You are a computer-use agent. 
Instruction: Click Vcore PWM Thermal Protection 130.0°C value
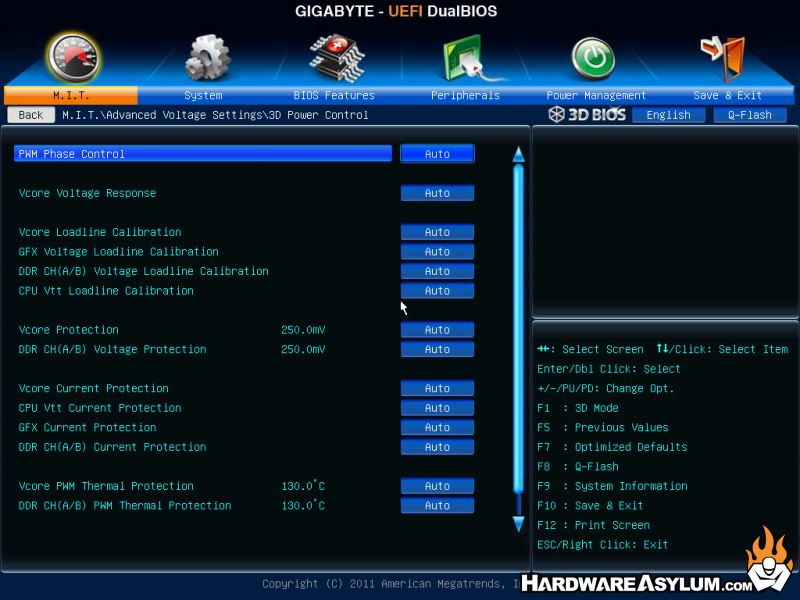pyautogui.click(x=303, y=486)
